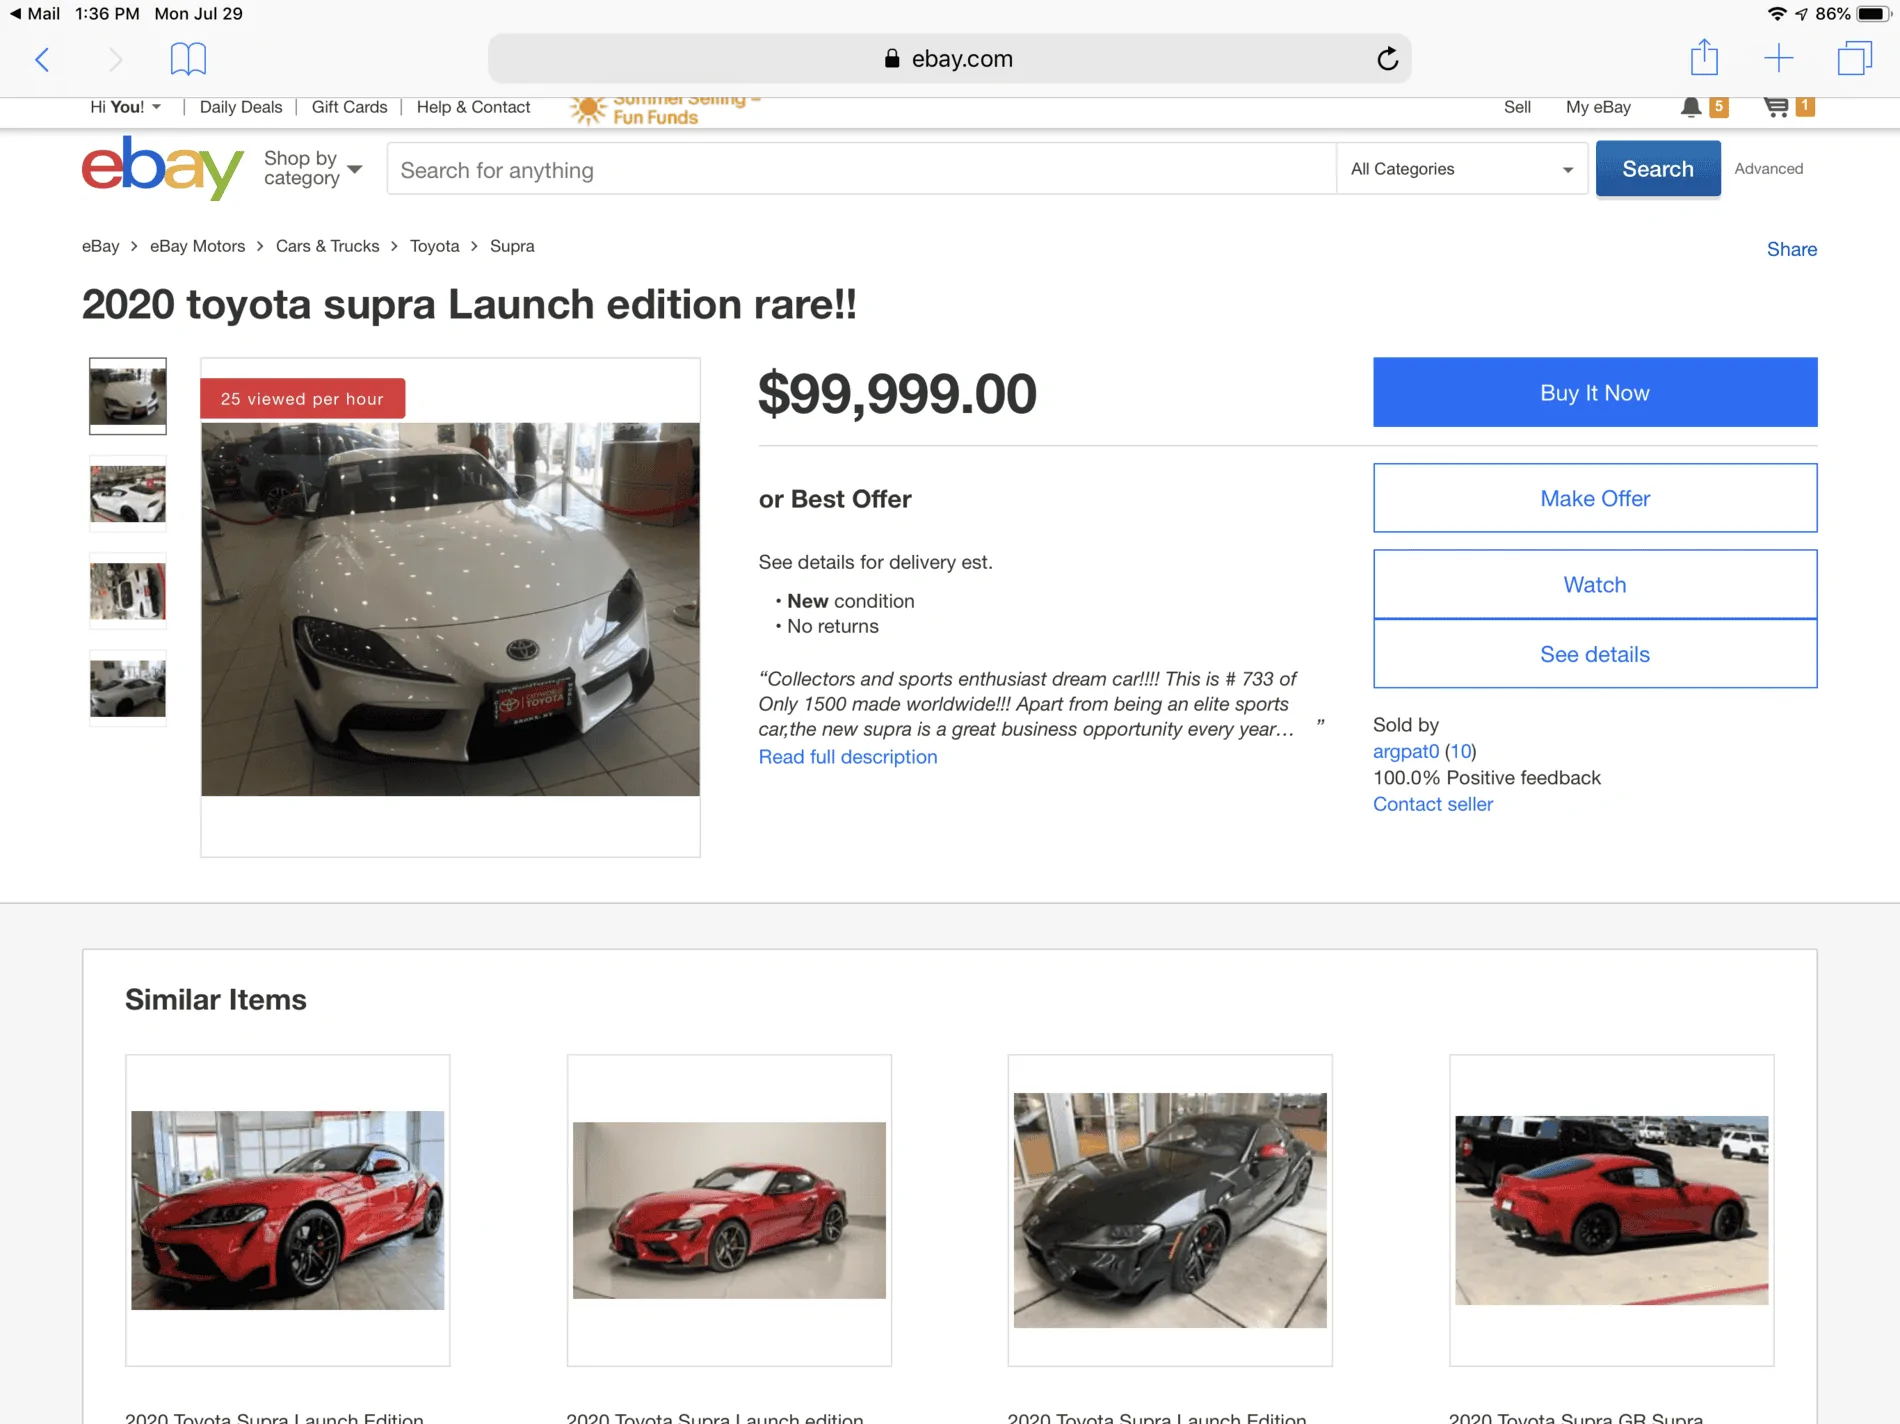Open the All Categories dropdown
The width and height of the screenshot is (1900, 1424).
tap(1462, 169)
